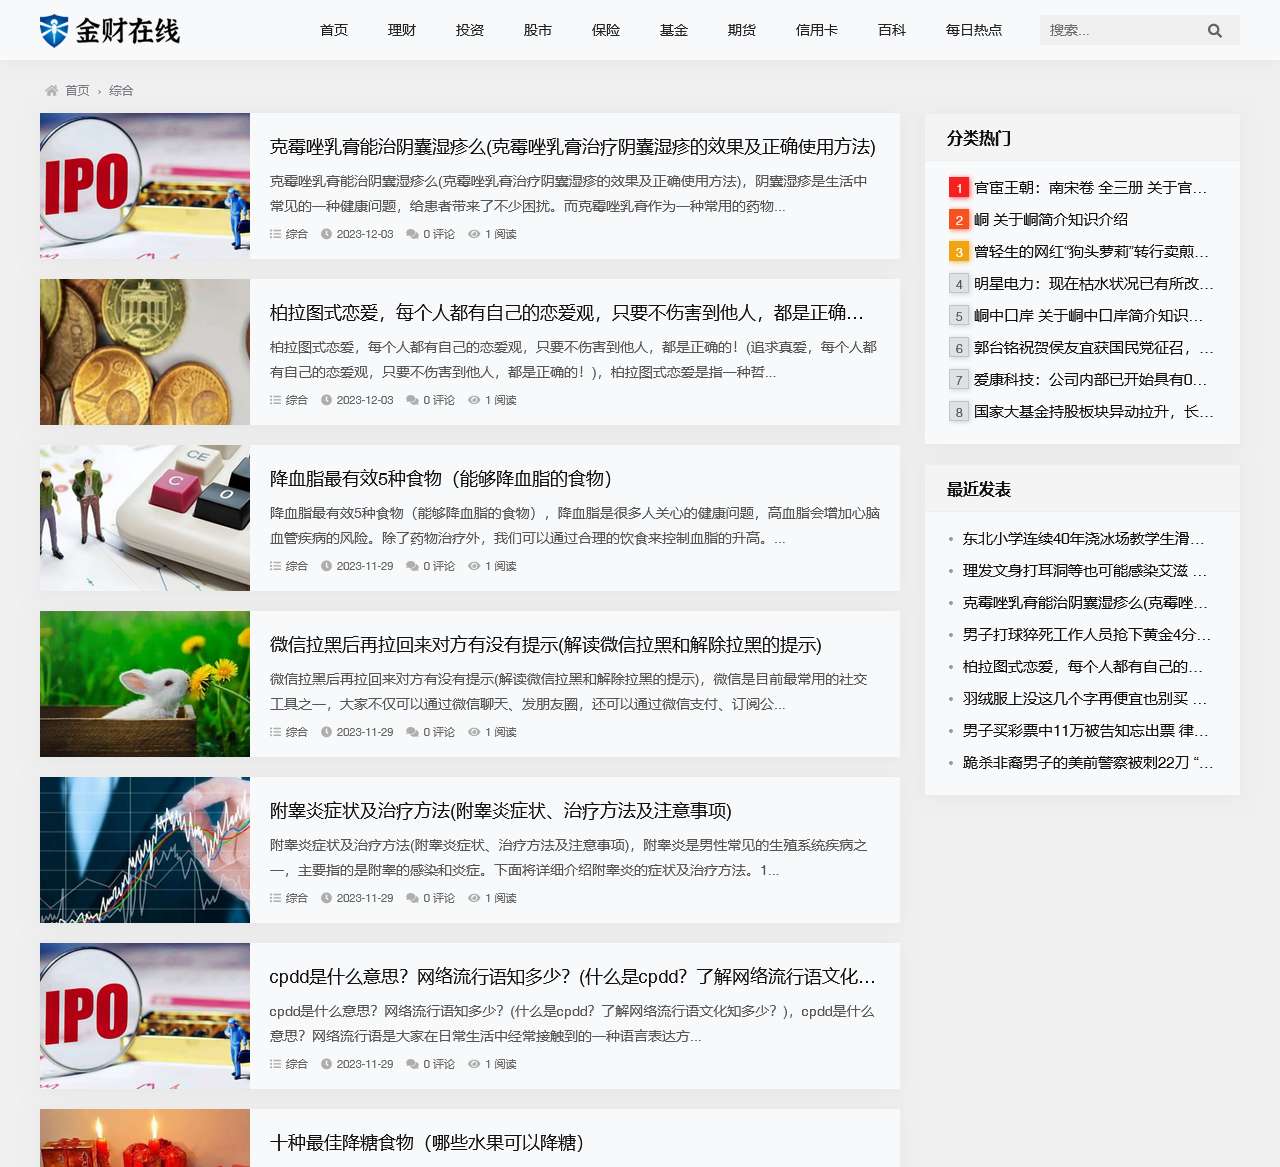
Task: Click the 分类热门 section heading
Action: pyautogui.click(x=979, y=138)
